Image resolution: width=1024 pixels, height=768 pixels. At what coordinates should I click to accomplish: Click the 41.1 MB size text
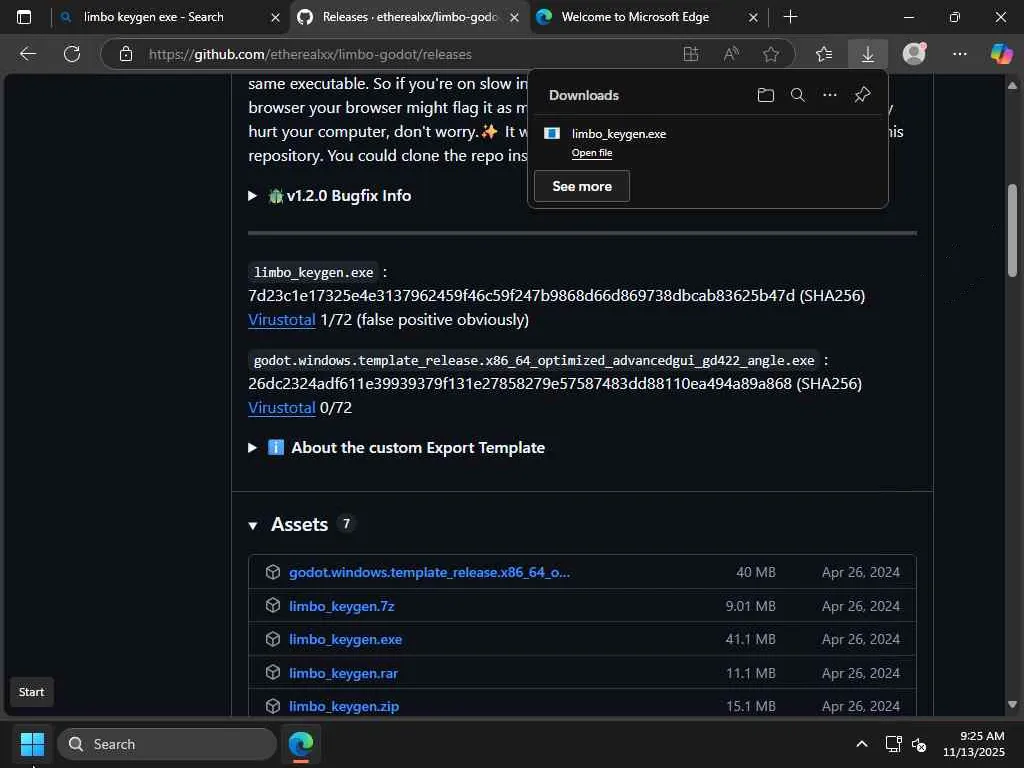750,639
